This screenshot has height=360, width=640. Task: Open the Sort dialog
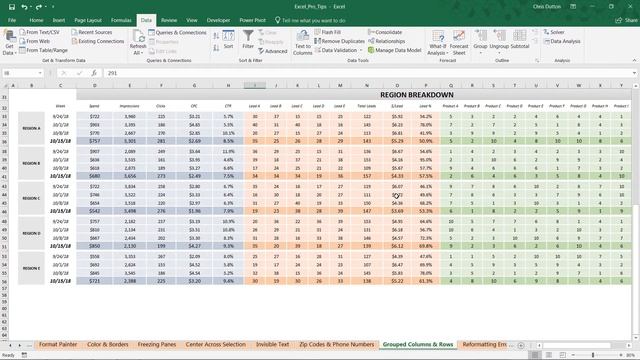228,40
